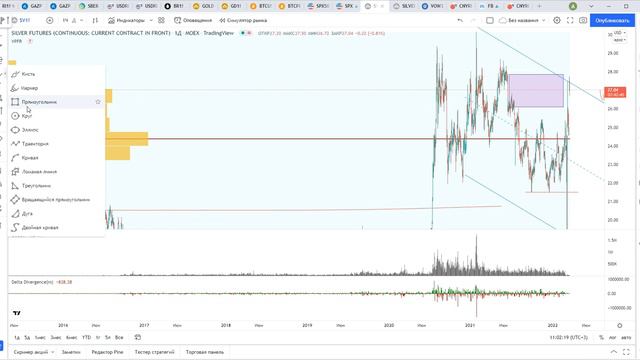Open the USD currency dropdown
Image resolution: width=640 pixels, height=360 pixels.
pyautogui.click(x=619, y=33)
